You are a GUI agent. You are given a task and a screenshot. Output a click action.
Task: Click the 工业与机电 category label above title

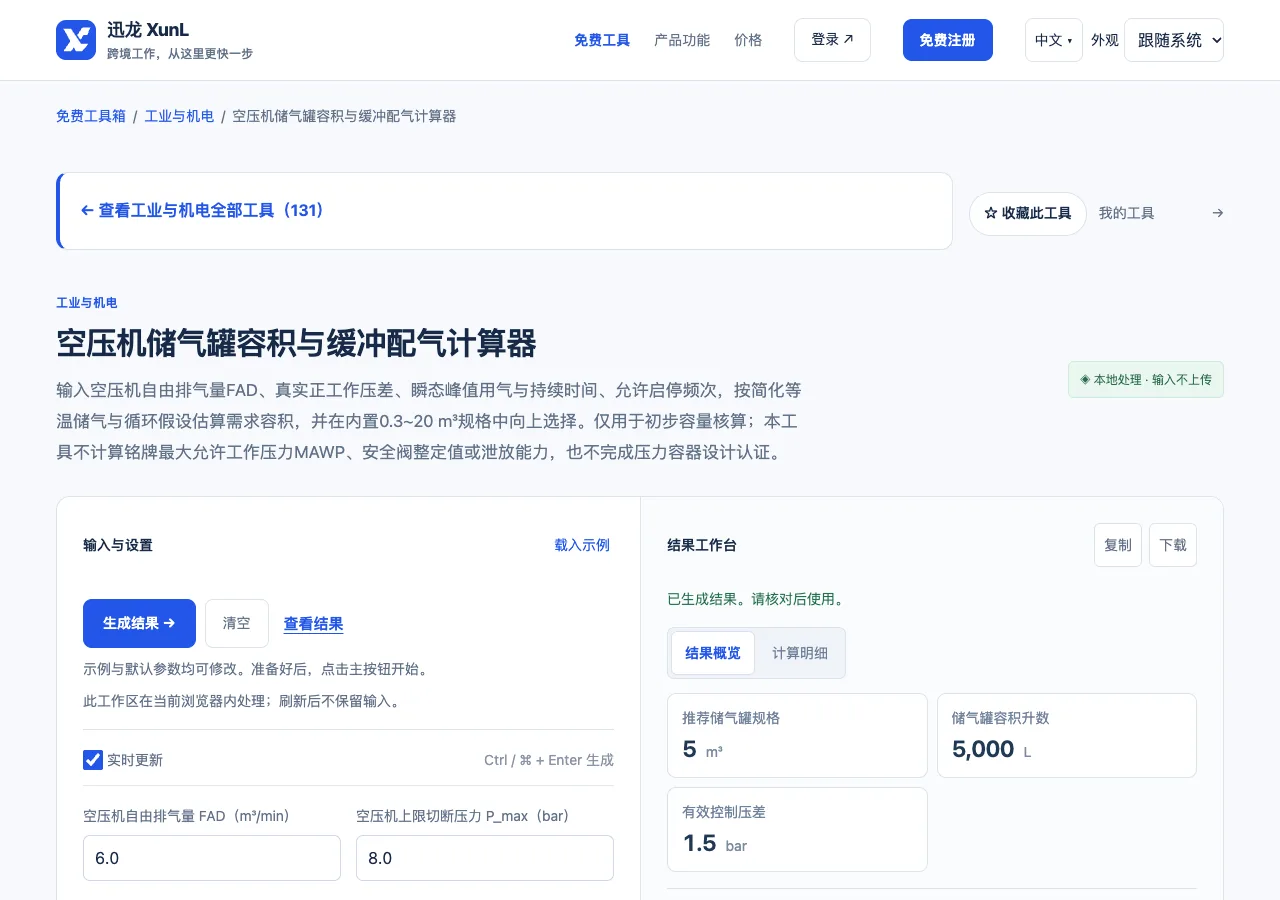pyautogui.click(x=87, y=303)
